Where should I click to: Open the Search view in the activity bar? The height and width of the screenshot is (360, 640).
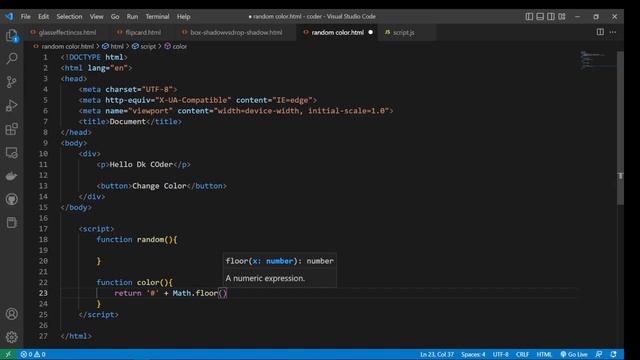click(12, 58)
